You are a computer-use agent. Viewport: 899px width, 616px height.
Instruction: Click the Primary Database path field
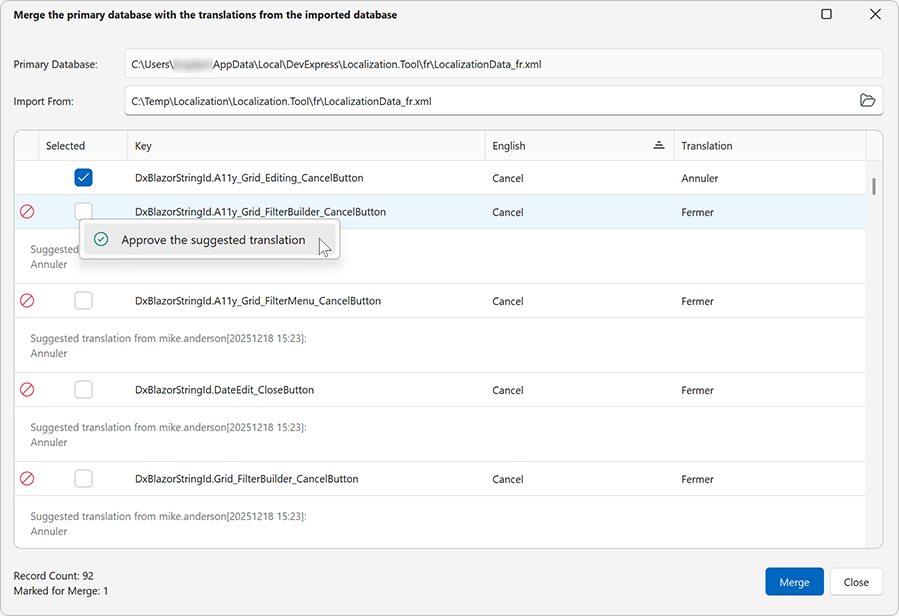400,63
